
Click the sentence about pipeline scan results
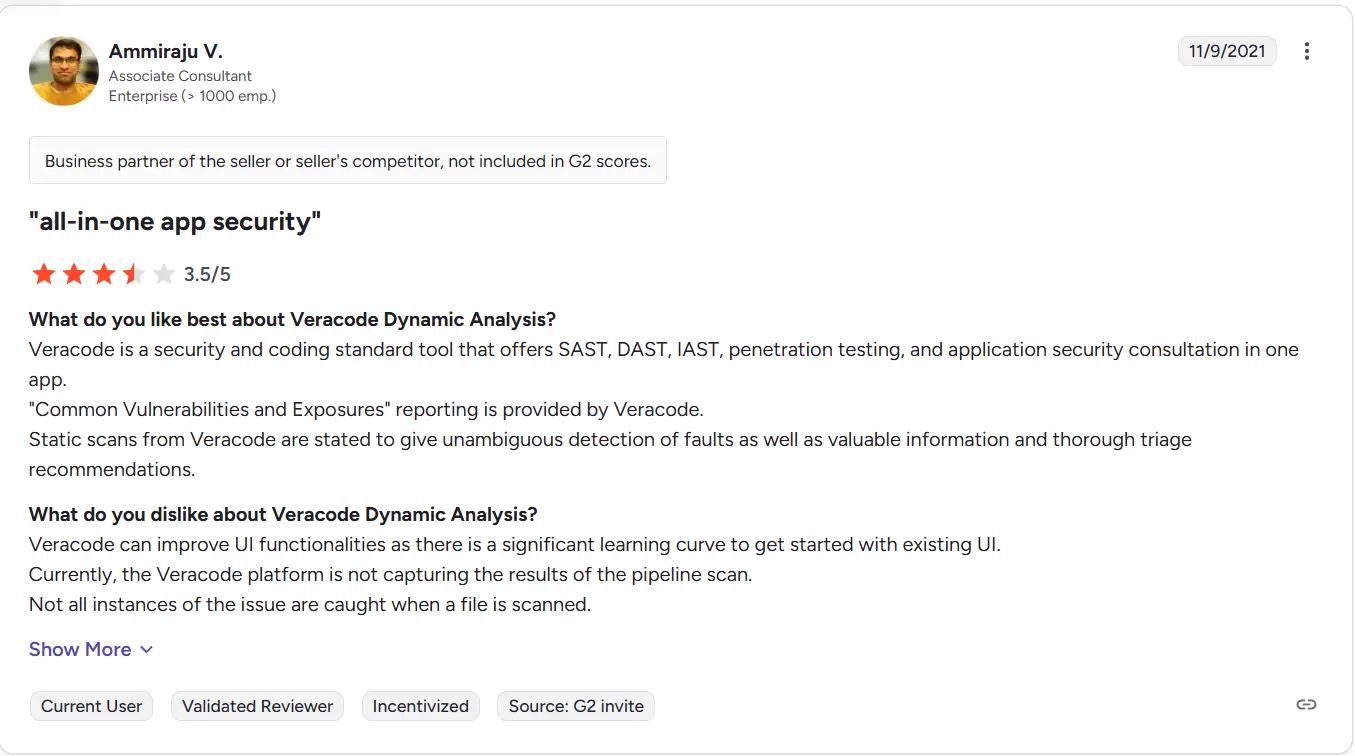[390, 574]
